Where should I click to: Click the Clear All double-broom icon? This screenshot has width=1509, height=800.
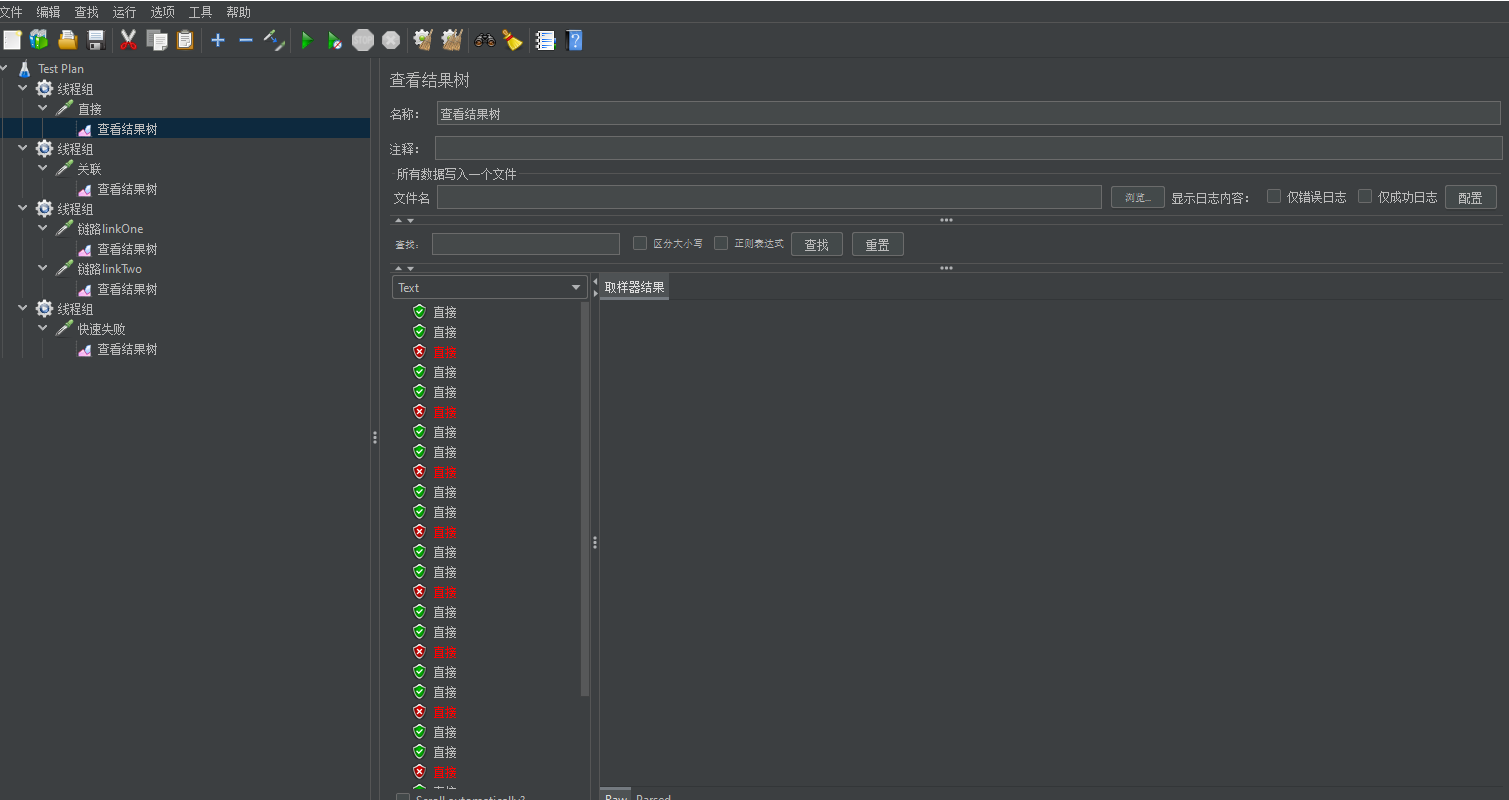coord(452,40)
